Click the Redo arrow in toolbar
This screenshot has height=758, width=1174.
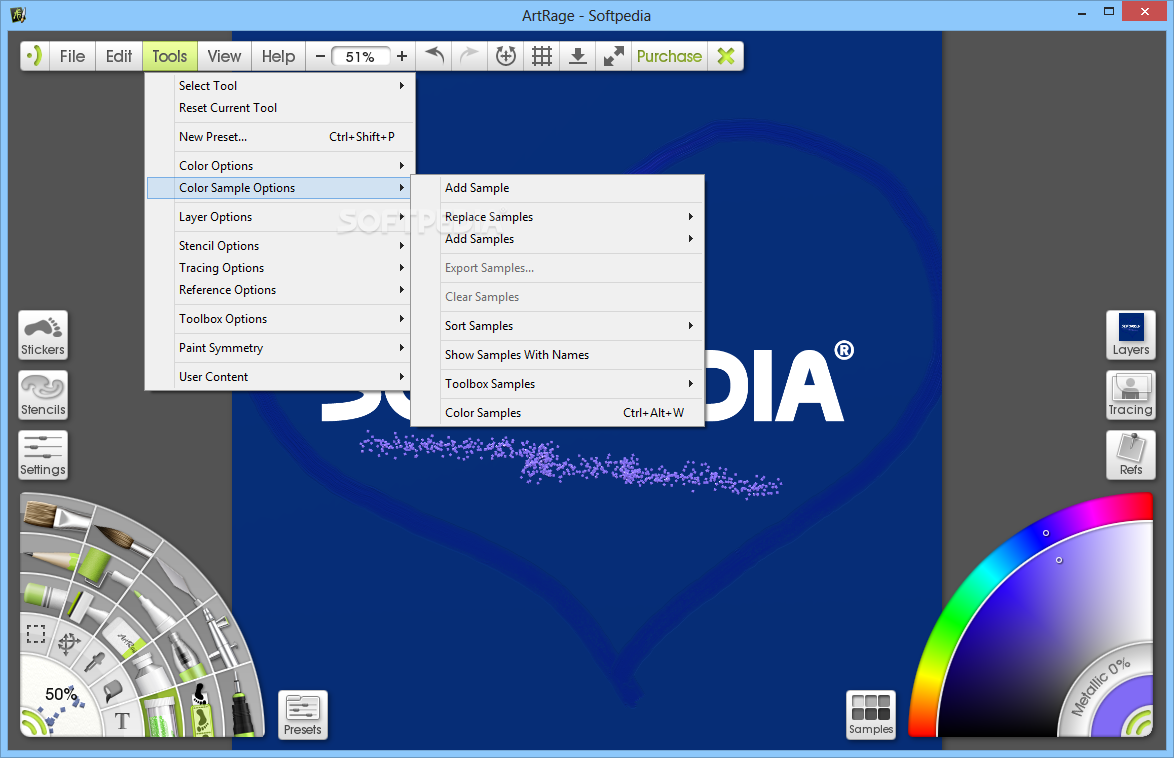pyautogui.click(x=469, y=56)
